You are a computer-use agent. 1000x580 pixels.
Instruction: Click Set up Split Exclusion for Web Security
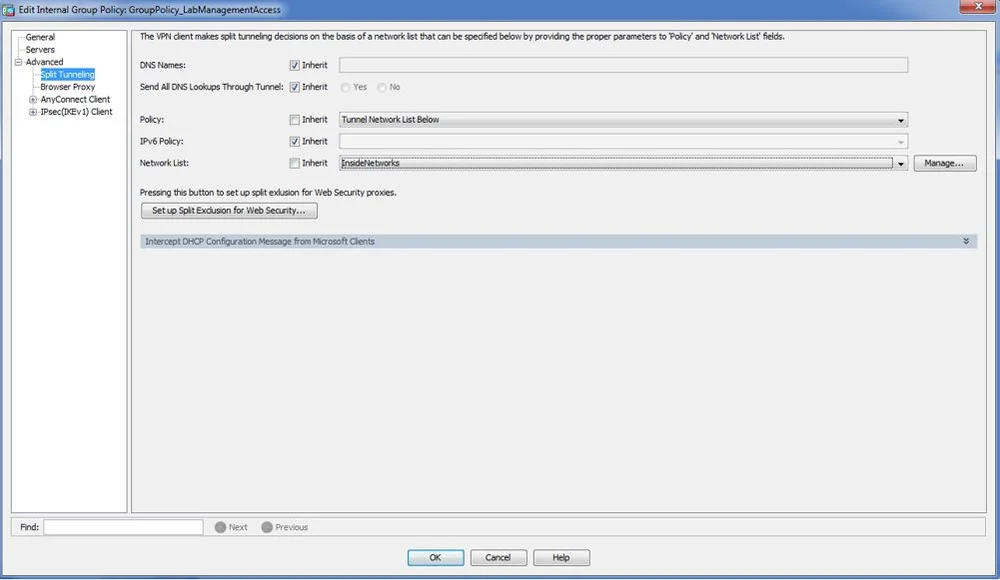click(228, 210)
